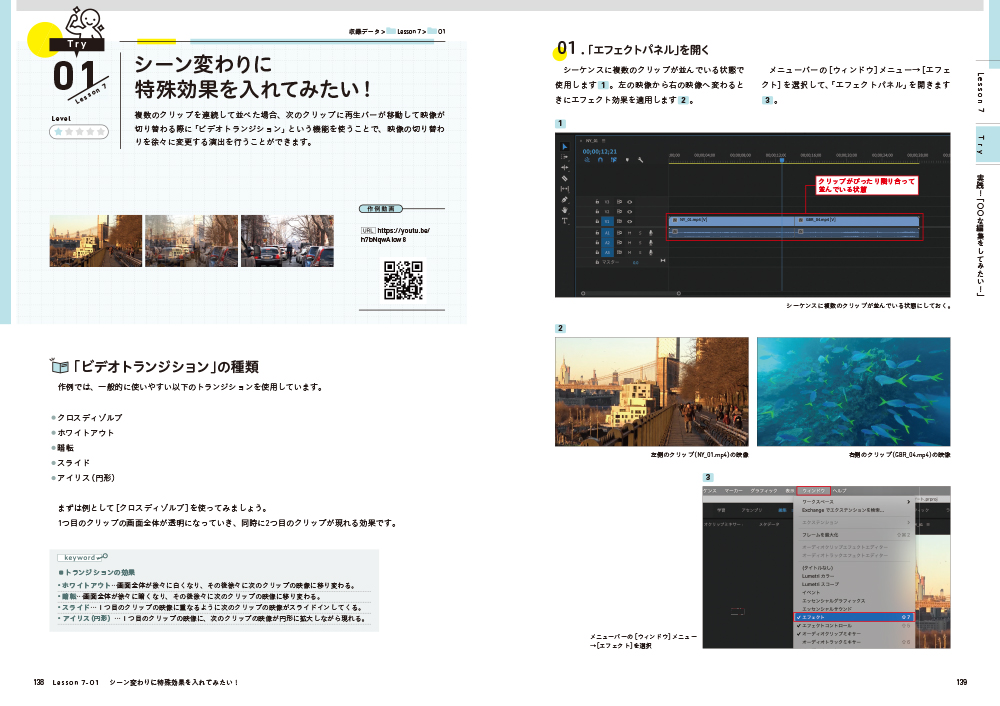Select the Selection tool in the timeline toolbar
The height and width of the screenshot is (706, 1000).
(x=565, y=147)
